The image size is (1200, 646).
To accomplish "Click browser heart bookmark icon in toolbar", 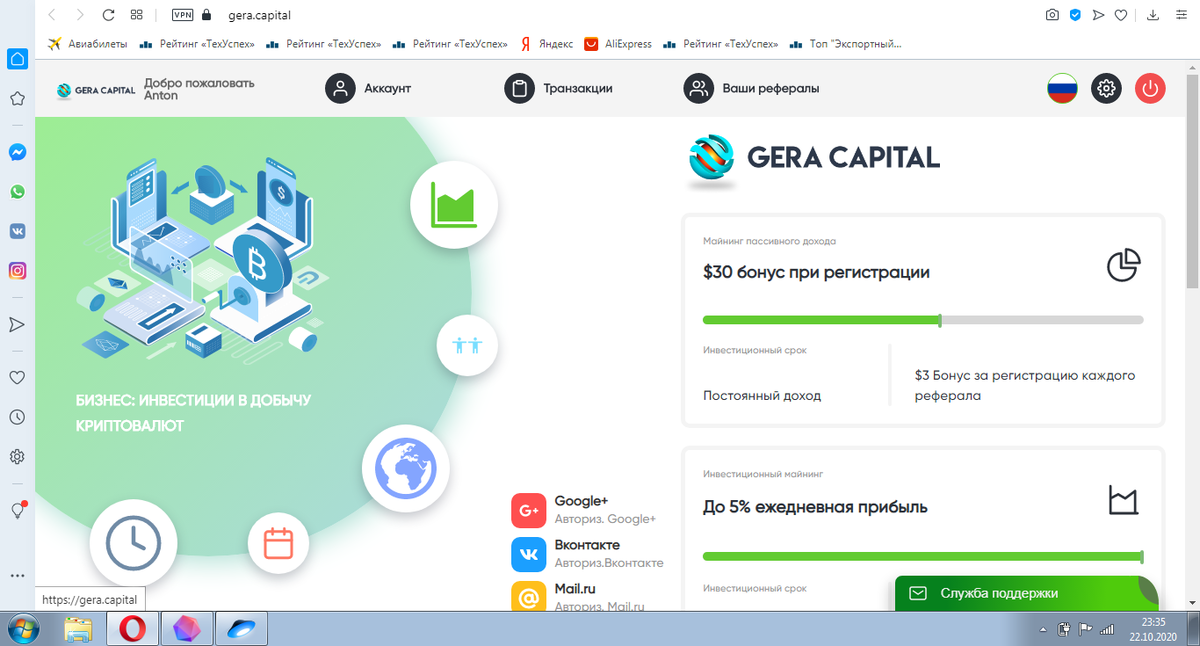I will pos(1121,15).
